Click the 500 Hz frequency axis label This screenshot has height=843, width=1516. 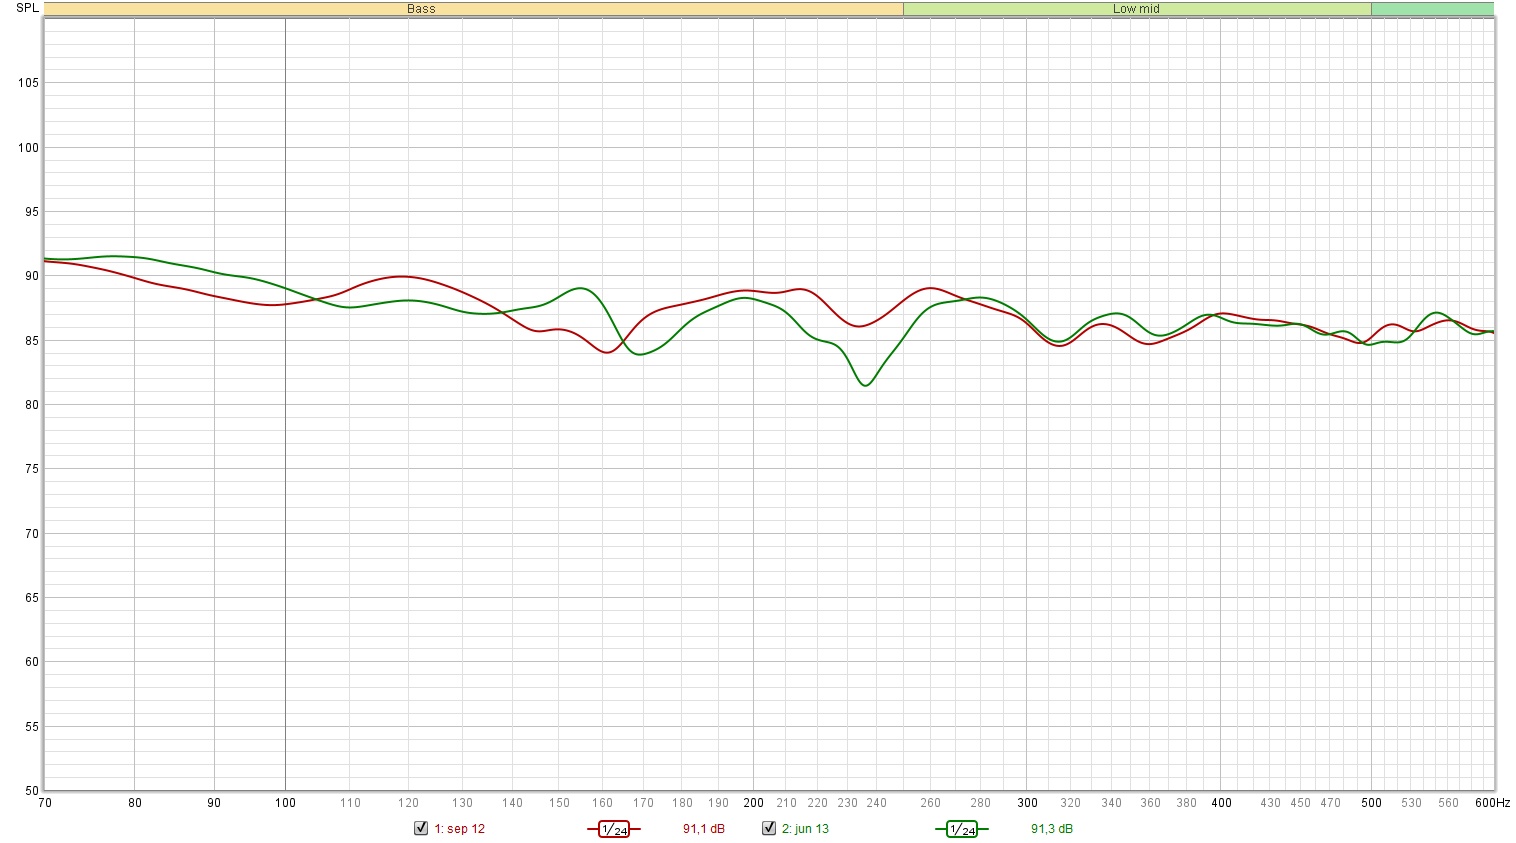click(1372, 803)
